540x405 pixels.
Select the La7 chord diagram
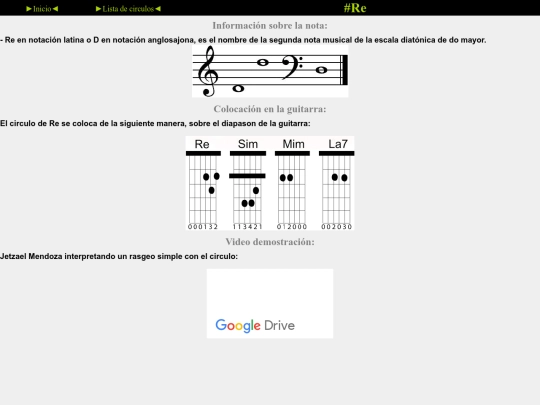[336, 183]
